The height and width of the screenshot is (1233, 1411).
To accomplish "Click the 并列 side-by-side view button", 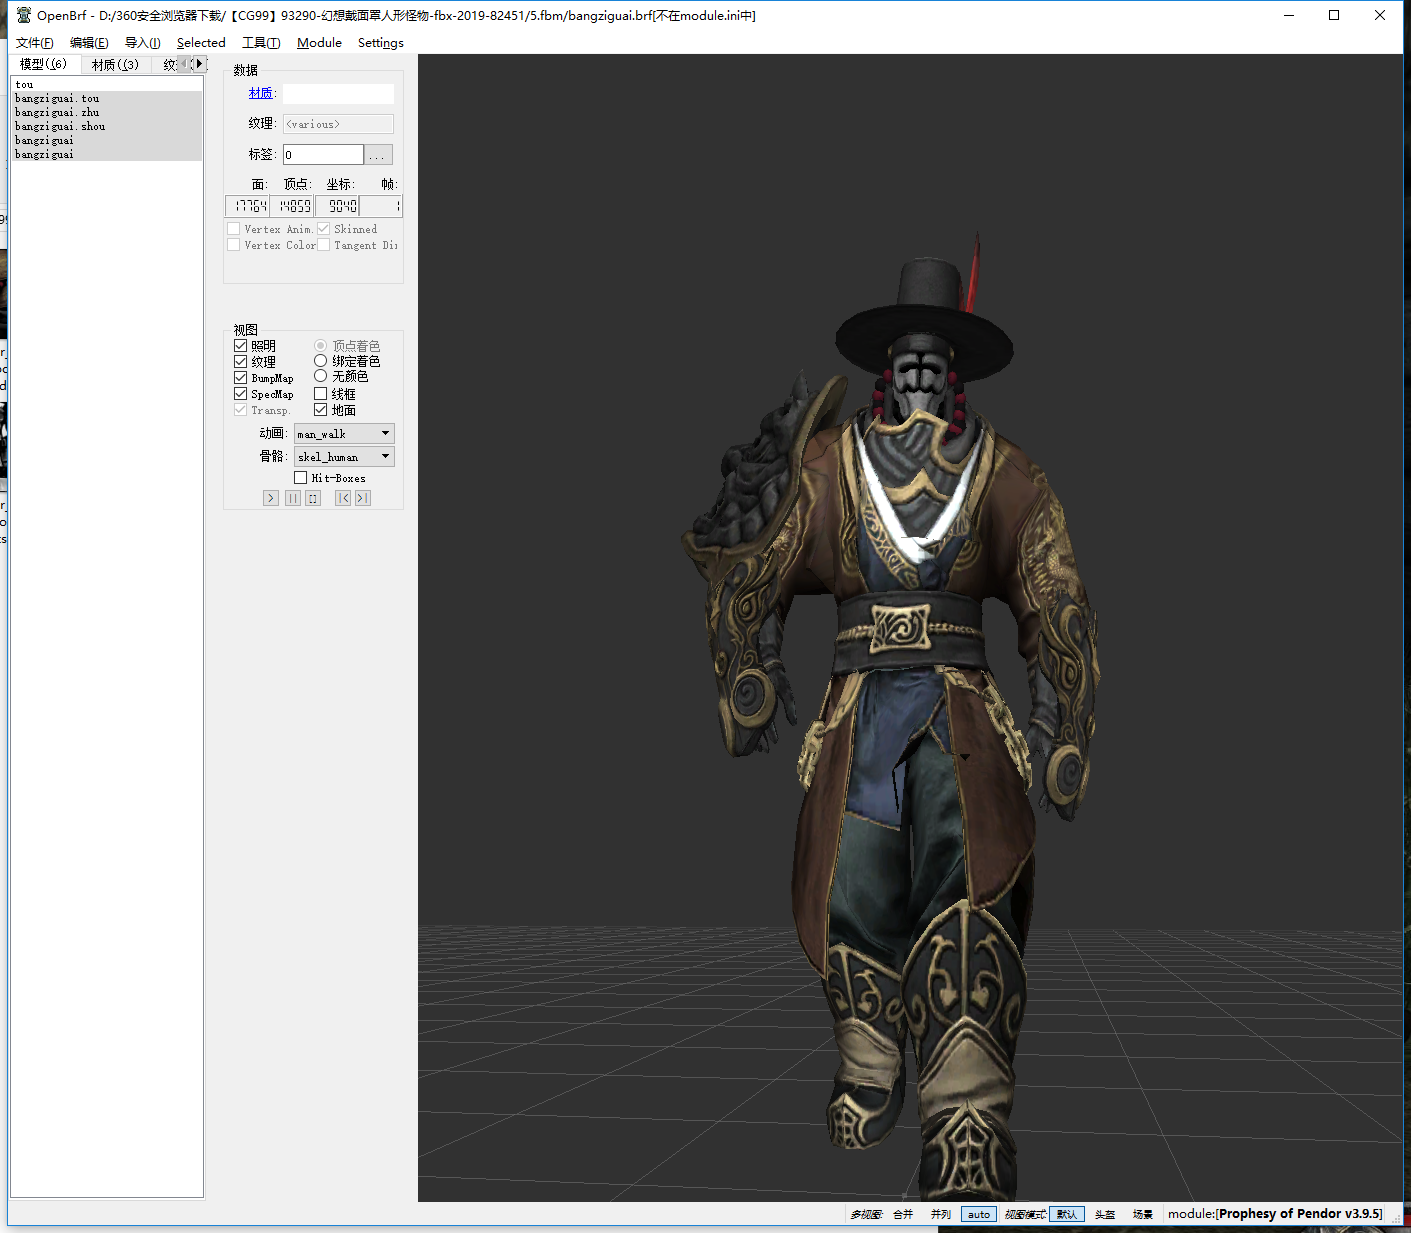I will pyautogui.click(x=941, y=1214).
